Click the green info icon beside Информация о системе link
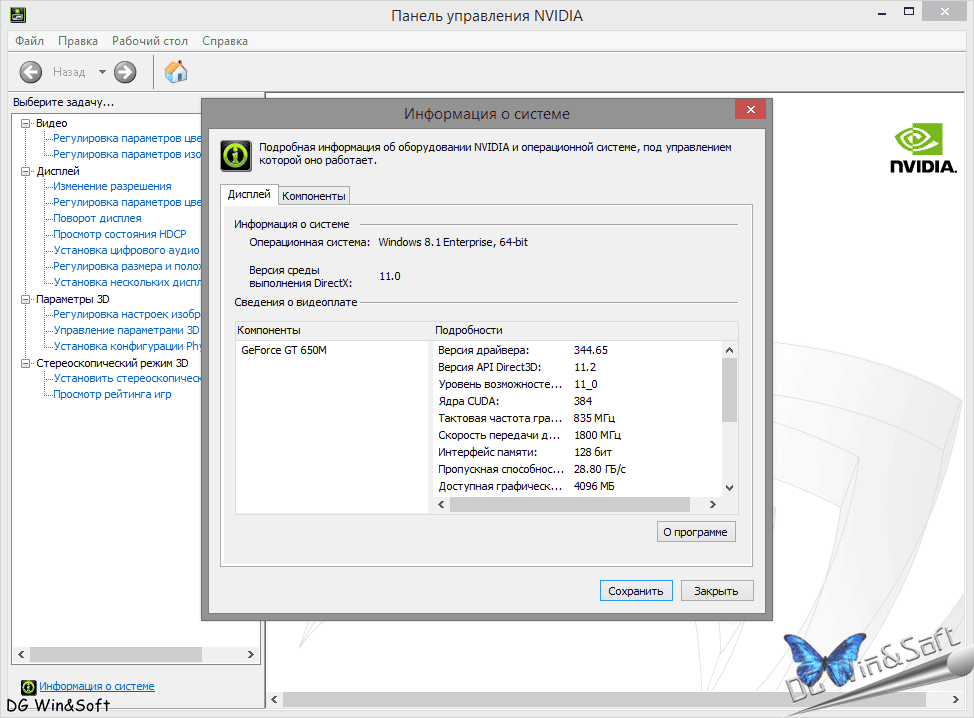The image size is (974, 718). point(29,687)
